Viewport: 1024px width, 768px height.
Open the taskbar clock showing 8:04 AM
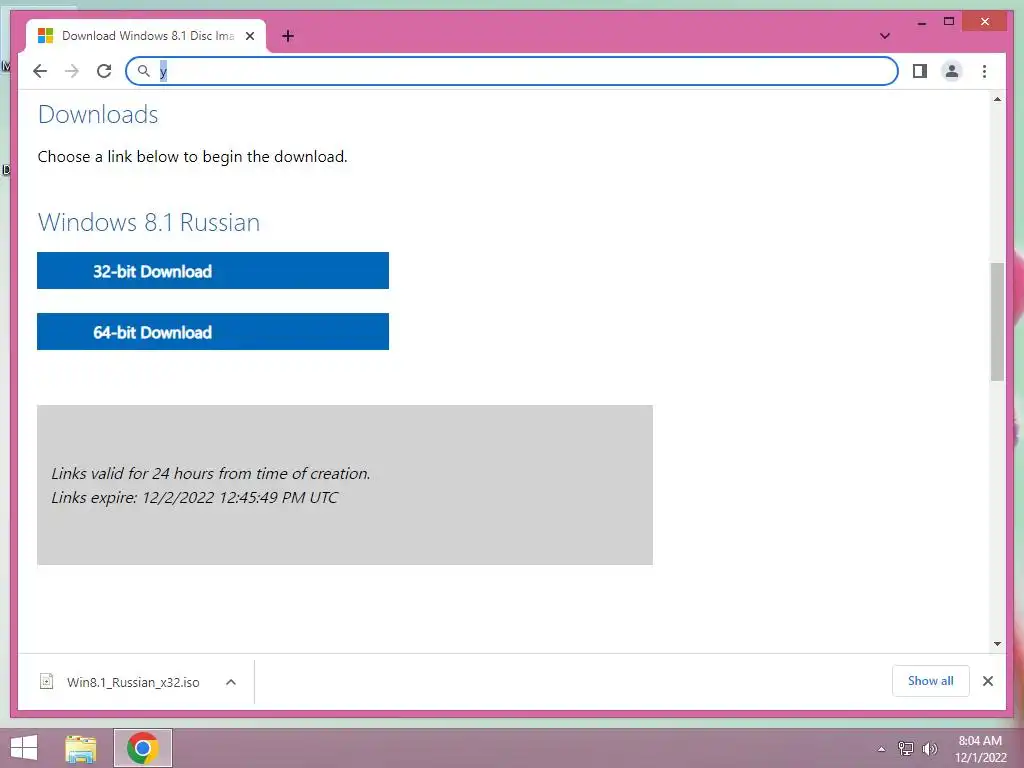(980, 749)
